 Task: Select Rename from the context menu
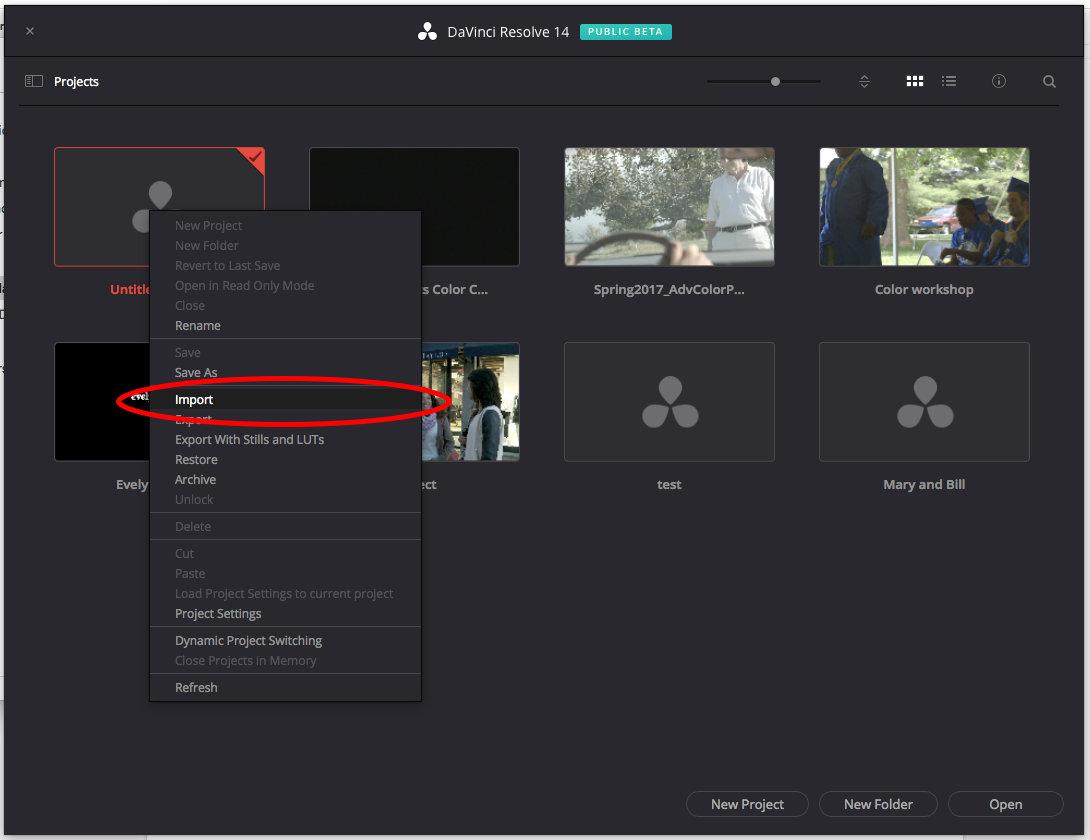(197, 325)
